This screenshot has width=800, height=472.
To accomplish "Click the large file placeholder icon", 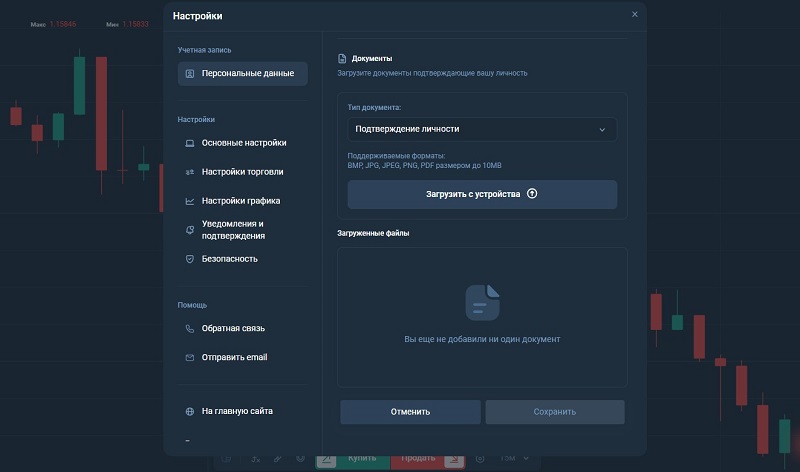I will [482, 302].
